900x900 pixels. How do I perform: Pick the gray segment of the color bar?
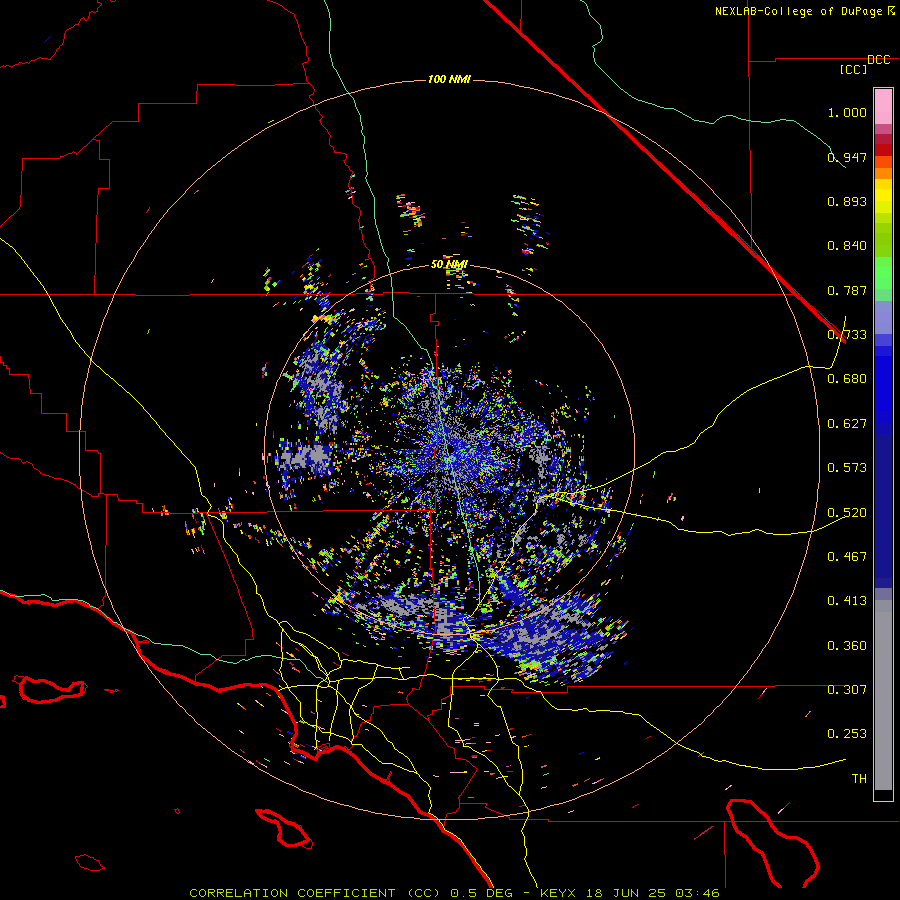[x=883, y=695]
